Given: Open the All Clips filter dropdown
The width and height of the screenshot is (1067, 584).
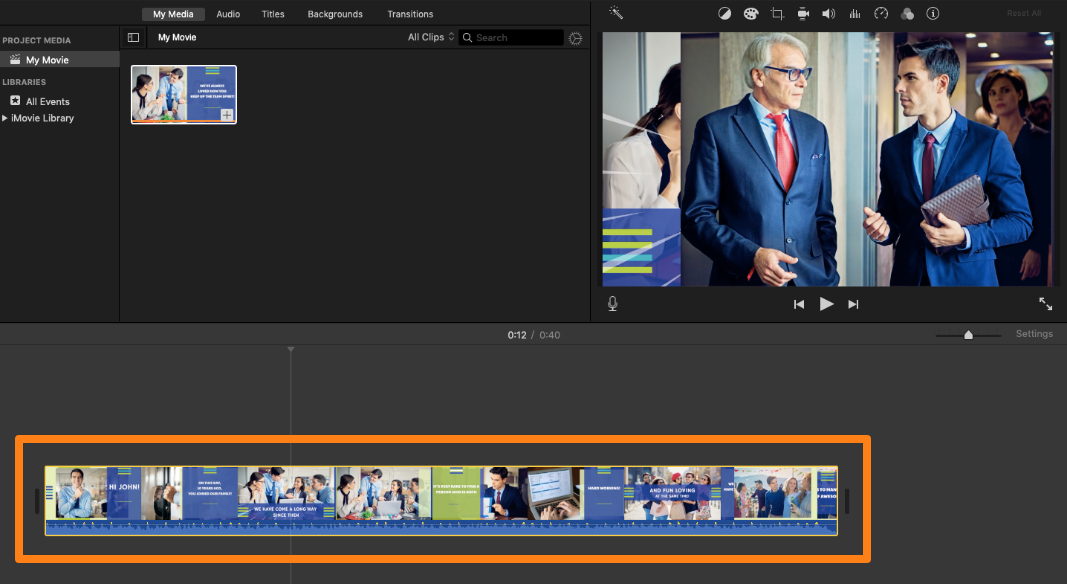Looking at the screenshot, I should pyautogui.click(x=429, y=37).
